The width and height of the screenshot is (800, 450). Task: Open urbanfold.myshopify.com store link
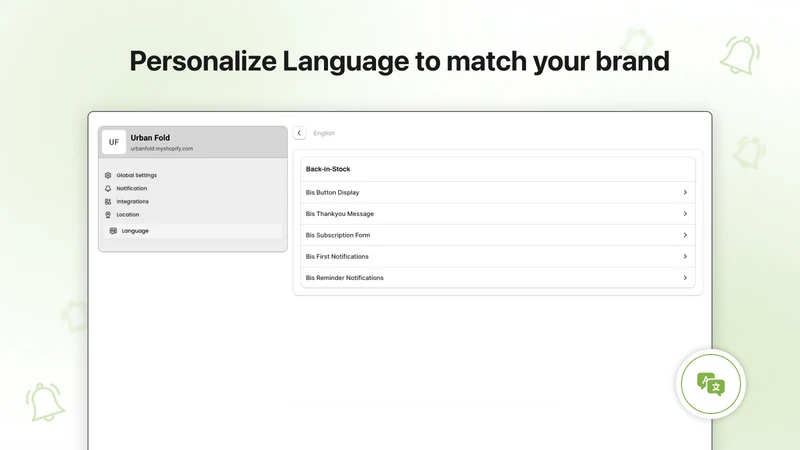pos(162,148)
